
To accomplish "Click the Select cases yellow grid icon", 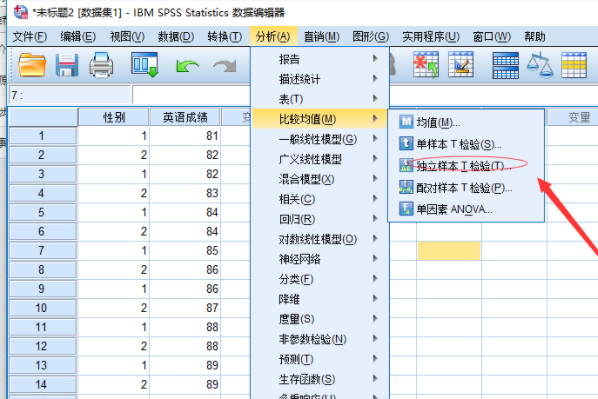I will click(x=574, y=65).
